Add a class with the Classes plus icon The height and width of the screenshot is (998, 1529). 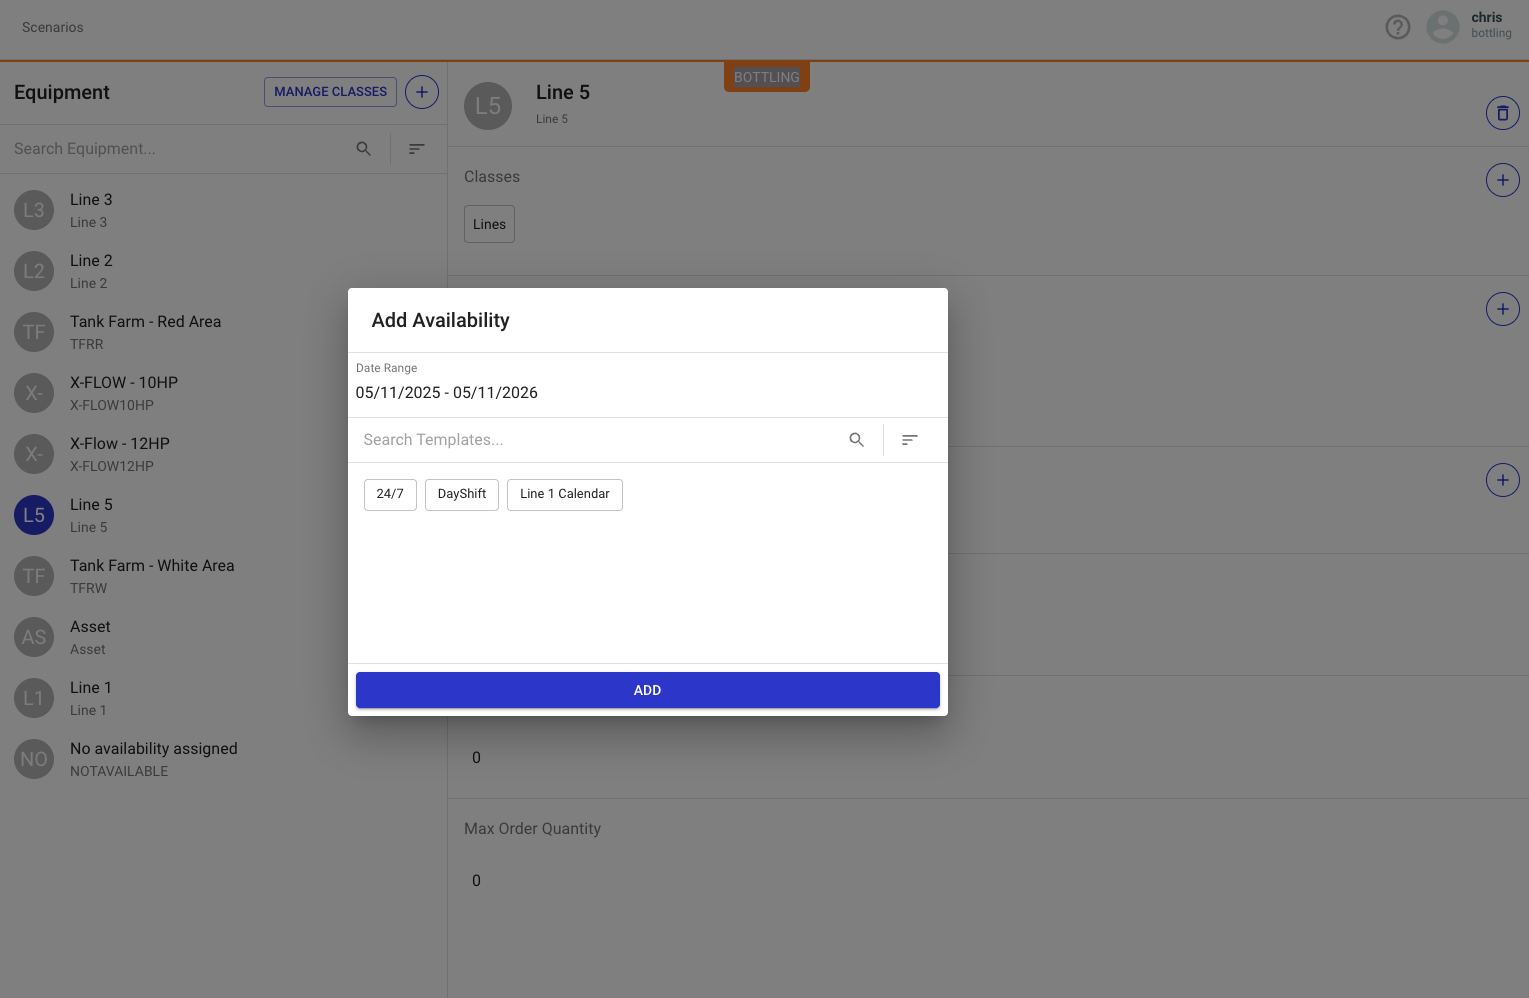(1502, 180)
